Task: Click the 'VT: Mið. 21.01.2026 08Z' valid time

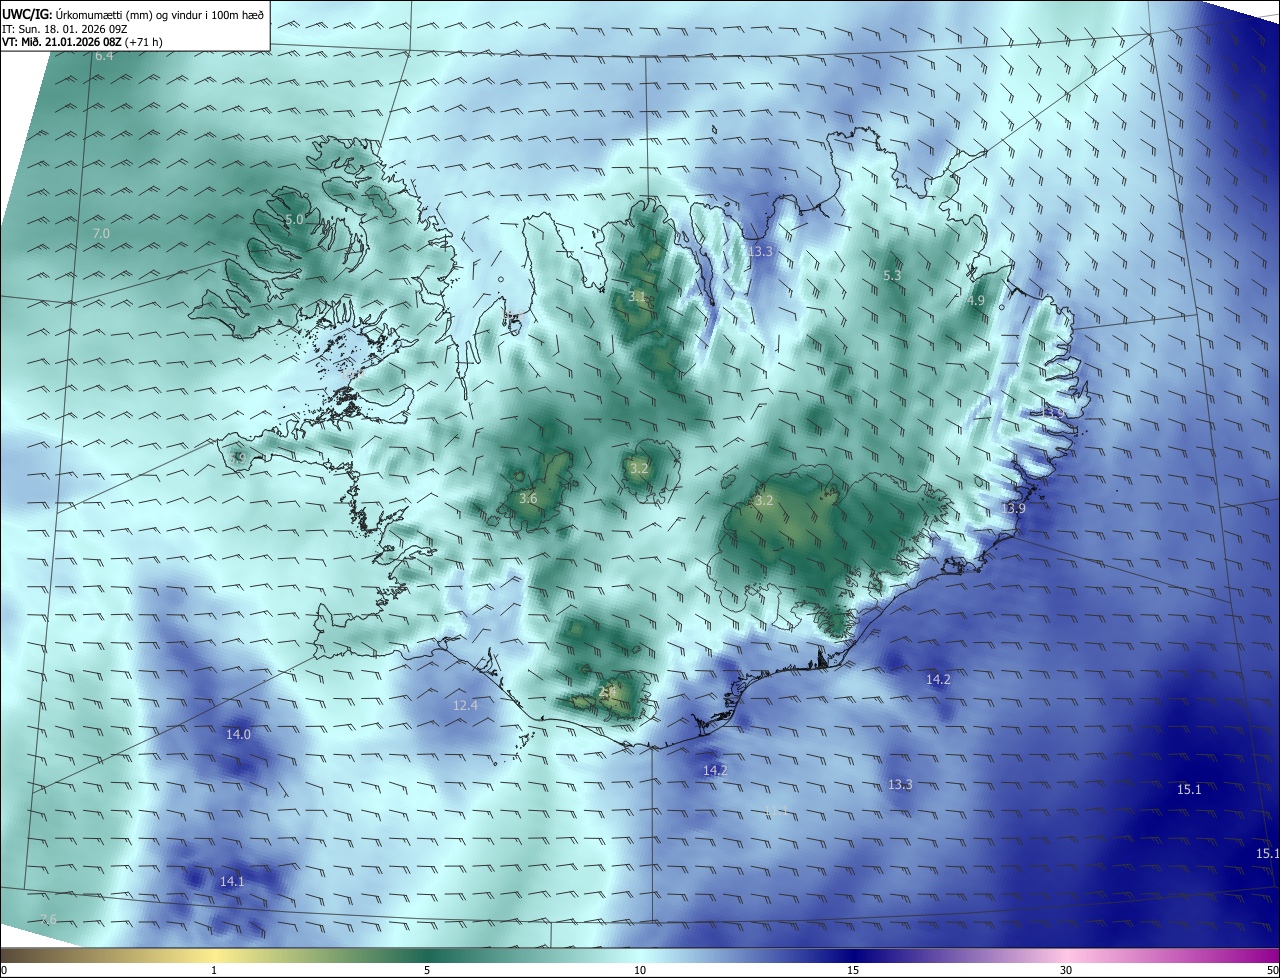Action: point(61,42)
